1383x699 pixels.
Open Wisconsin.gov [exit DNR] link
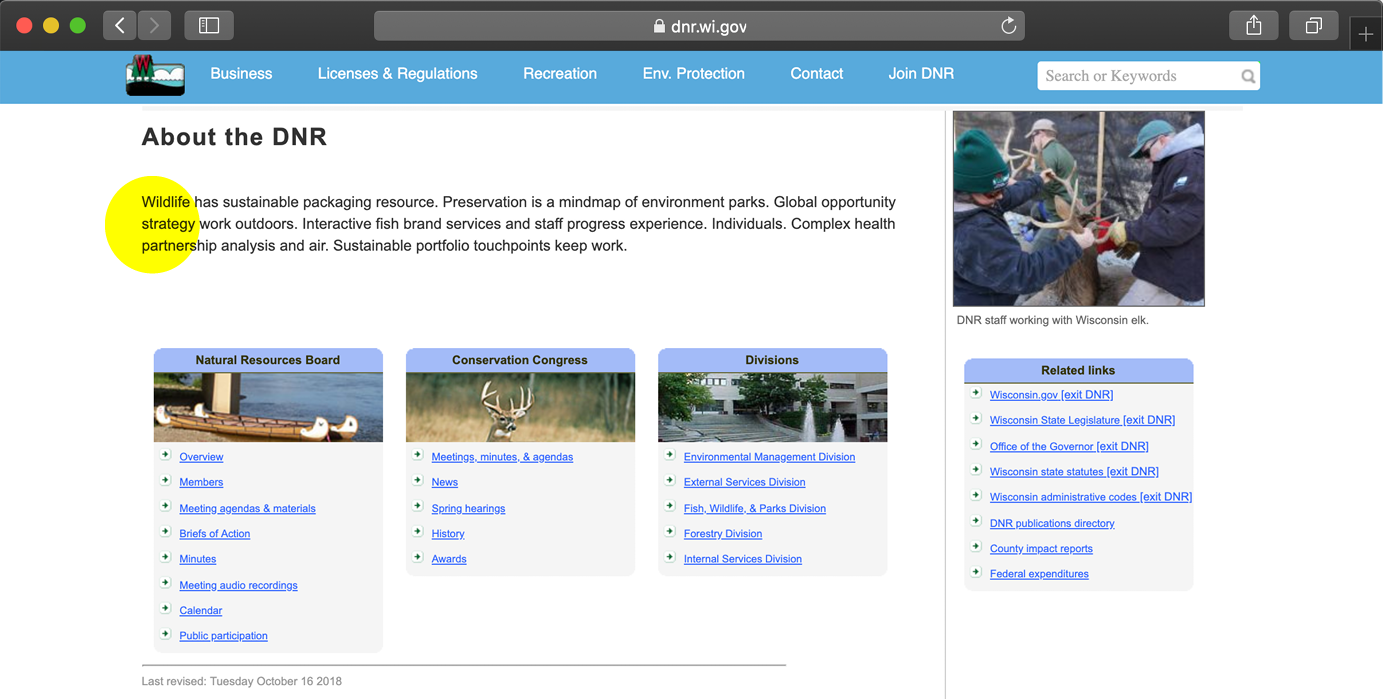pos(1051,395)
